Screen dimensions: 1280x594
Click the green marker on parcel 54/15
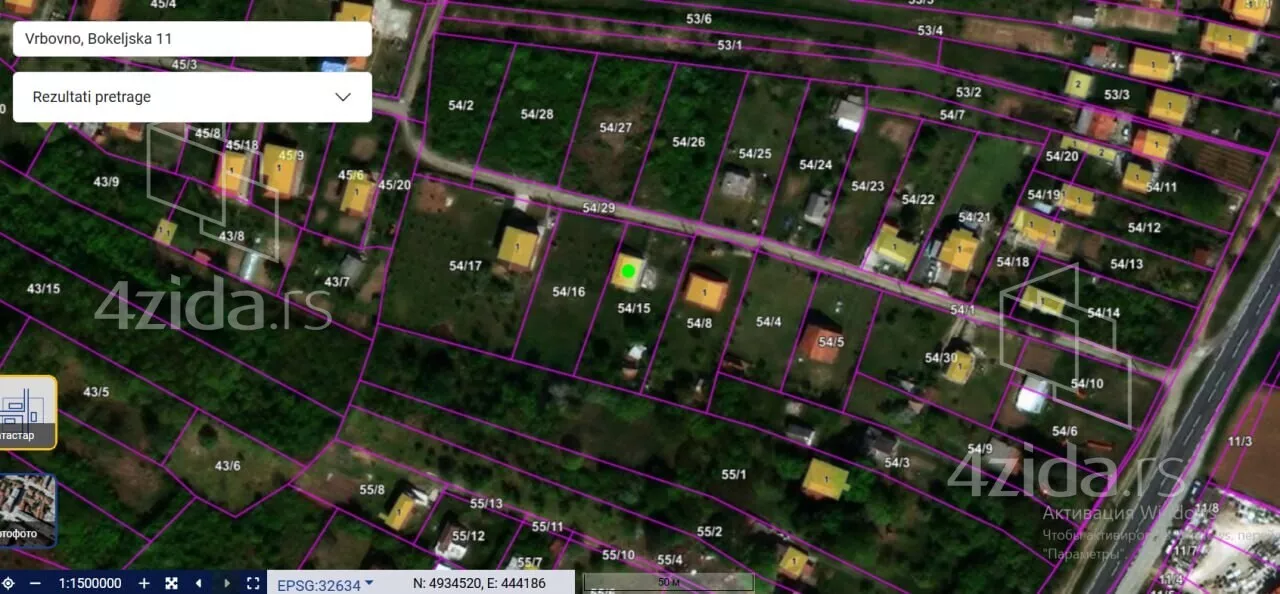click(x=628, y=270)
